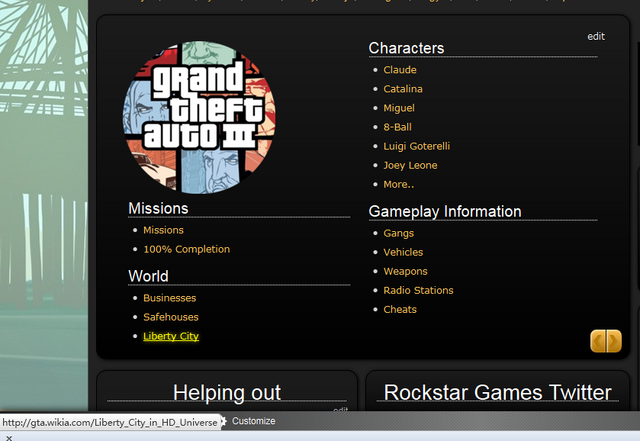Image resolution: width=640 pixels, height=441 pixels.
Task: Click the World section heading
Action: 148,276
